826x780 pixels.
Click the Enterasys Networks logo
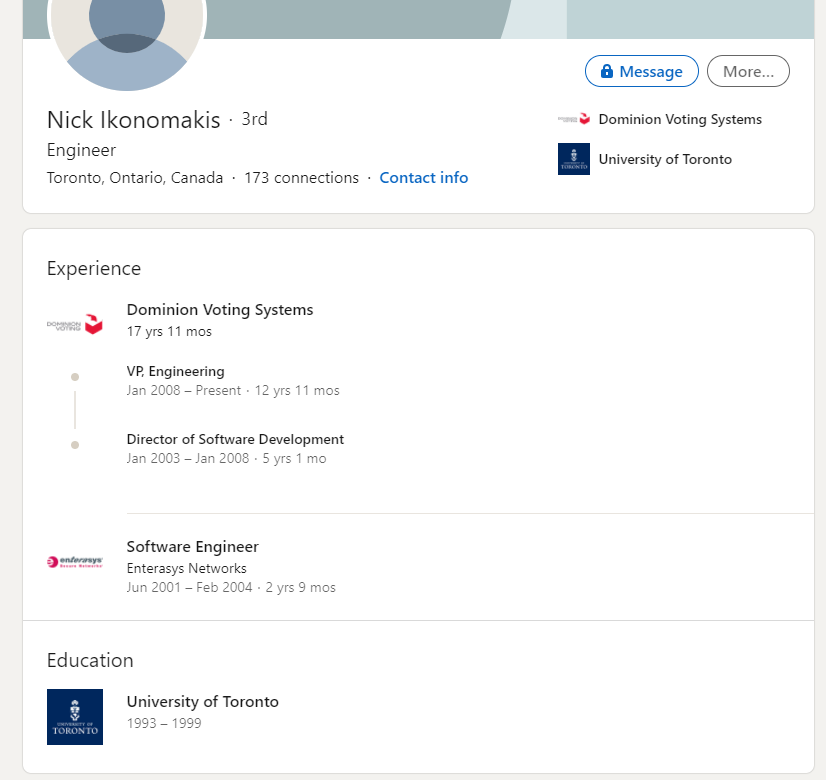(75, 562)
